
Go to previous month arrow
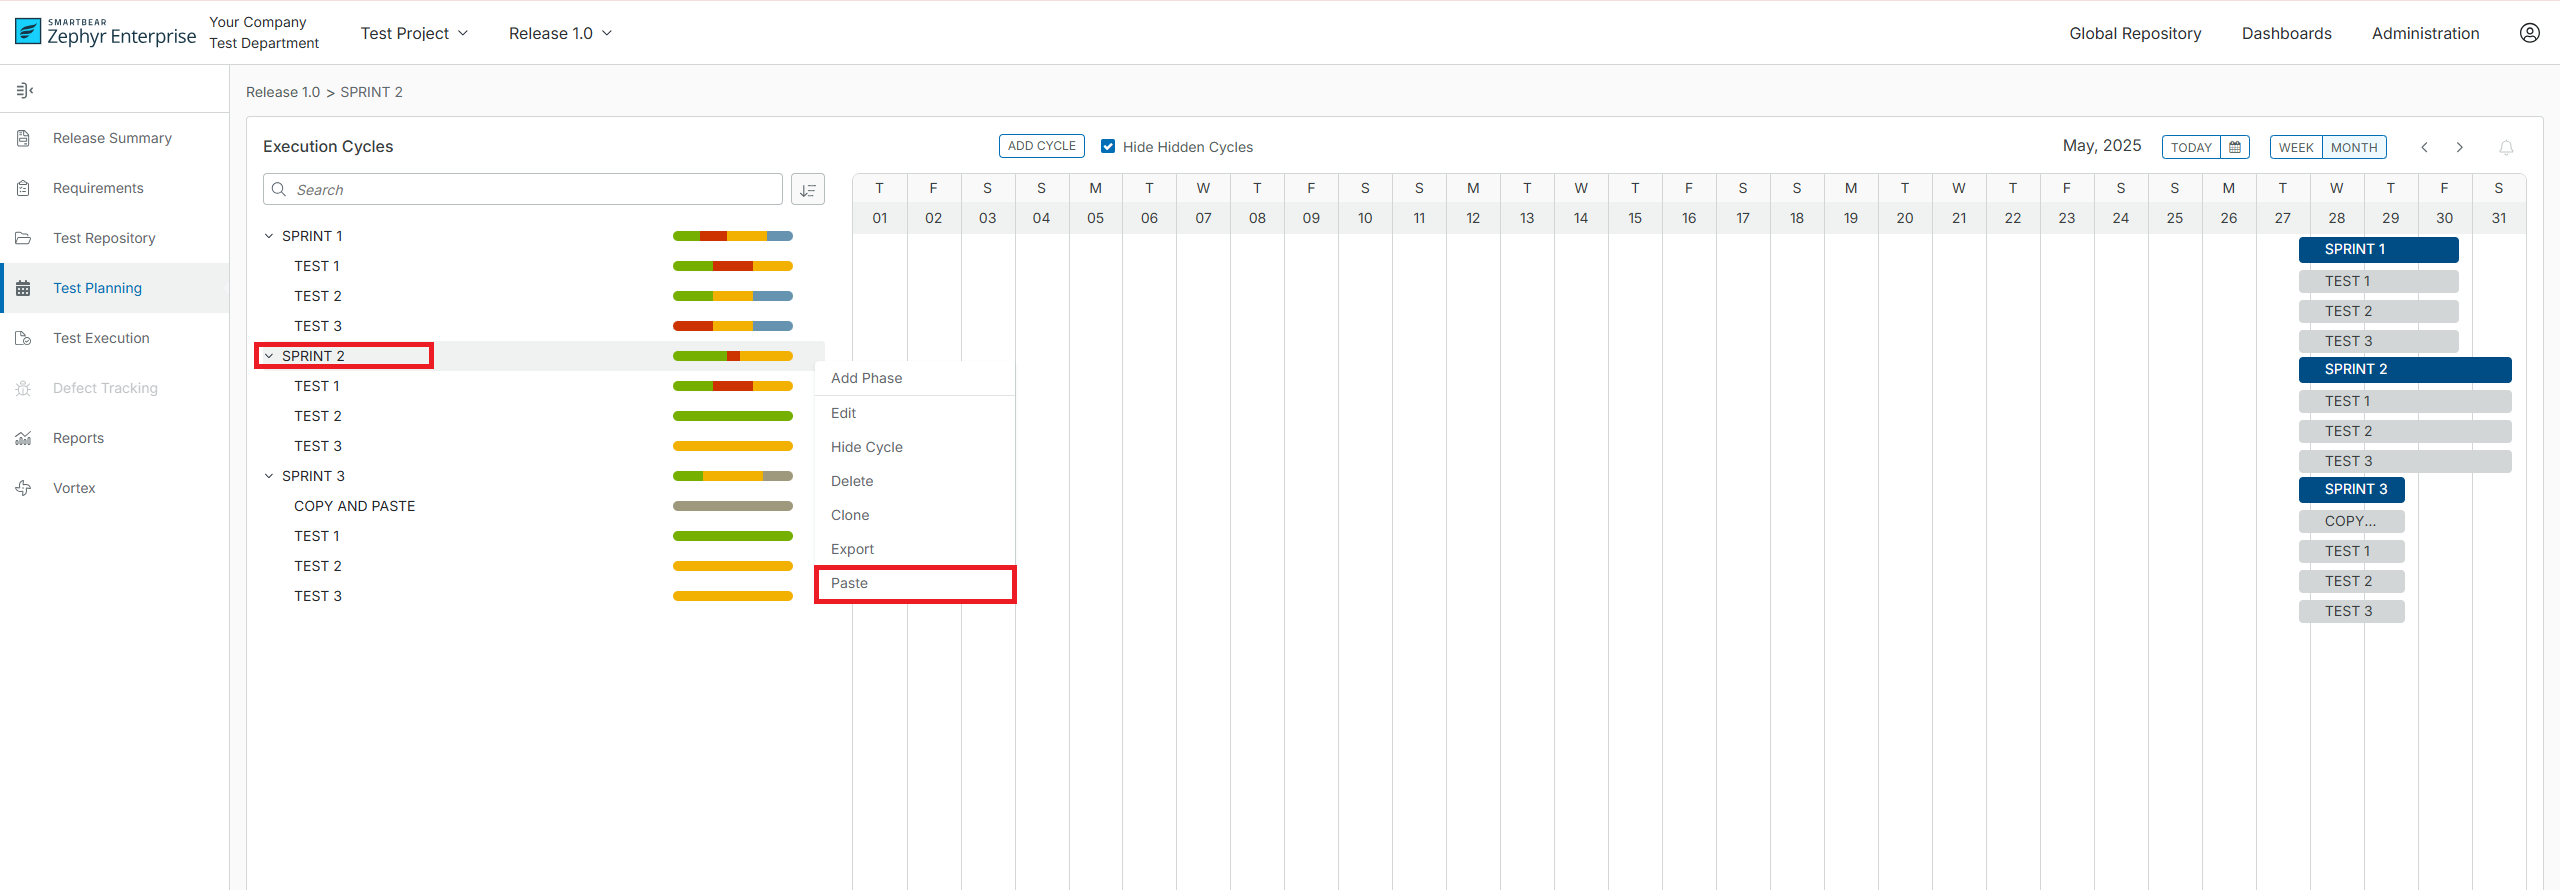pyautogui.click(x=2424, y=148)
